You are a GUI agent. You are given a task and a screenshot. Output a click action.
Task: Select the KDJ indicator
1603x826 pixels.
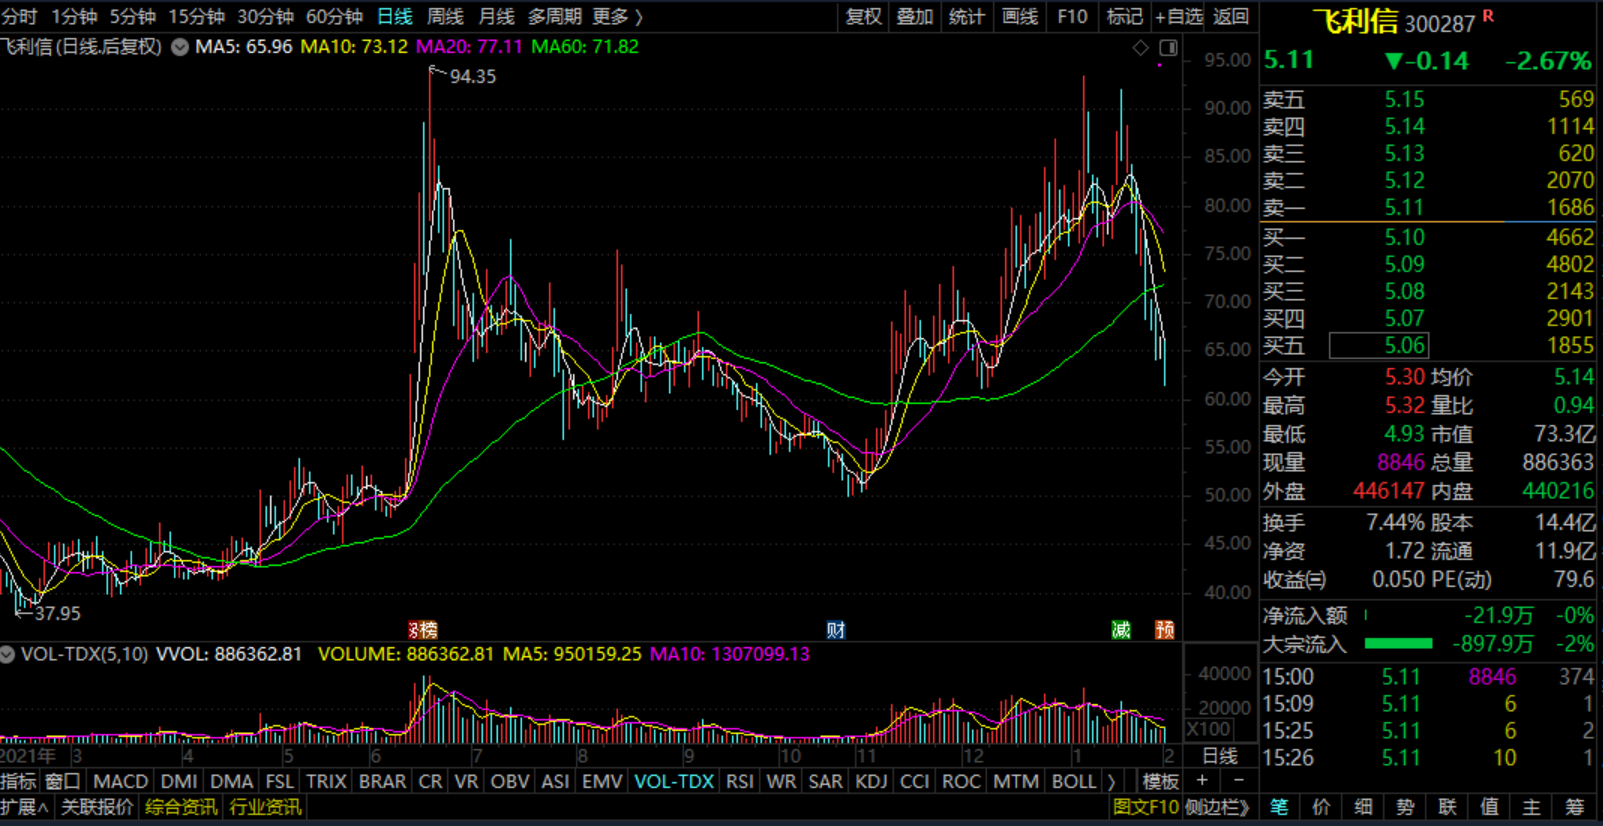[x=871, y=781]
